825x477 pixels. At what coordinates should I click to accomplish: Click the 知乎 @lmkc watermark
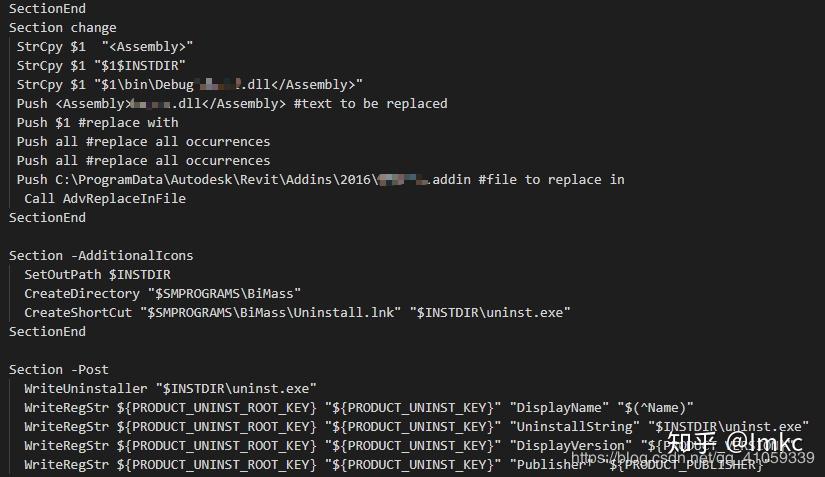point(740,441)
